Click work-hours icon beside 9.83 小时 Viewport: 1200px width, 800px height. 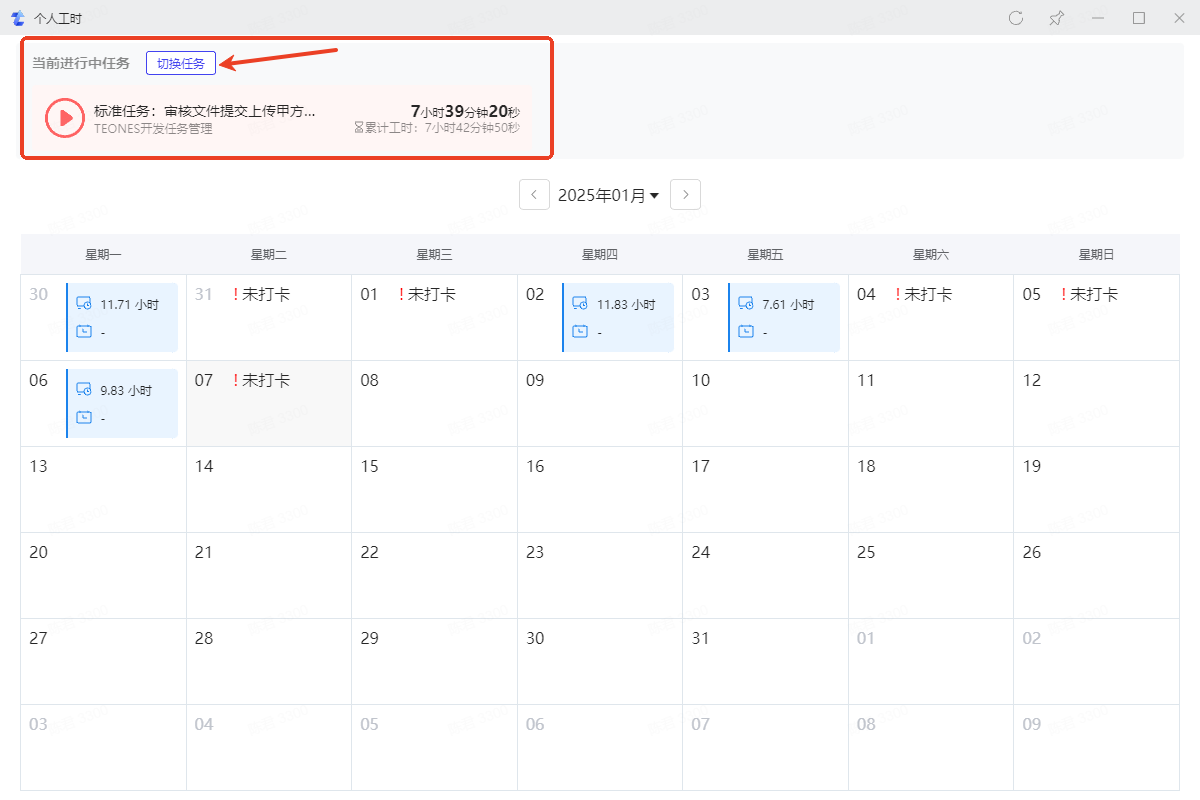tap(84, 390)
